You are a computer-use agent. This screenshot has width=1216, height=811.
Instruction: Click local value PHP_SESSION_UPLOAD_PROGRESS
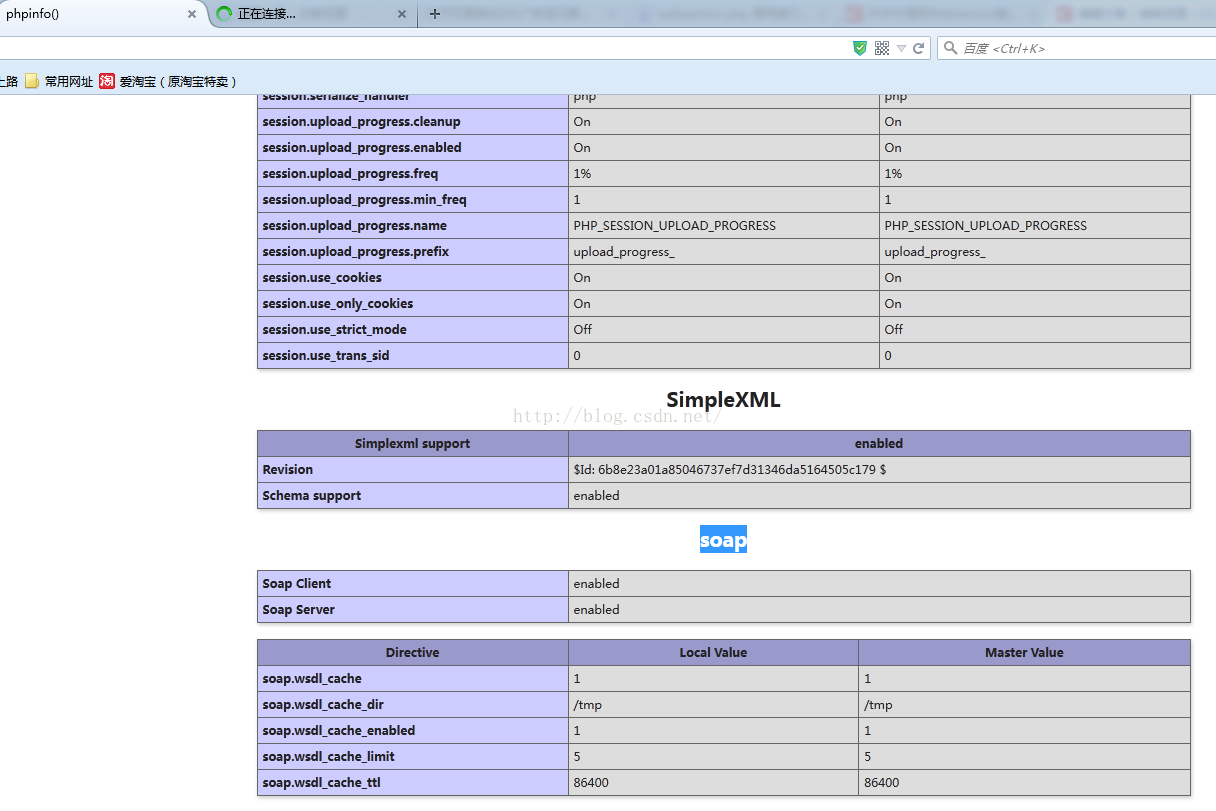coord(674,226)
